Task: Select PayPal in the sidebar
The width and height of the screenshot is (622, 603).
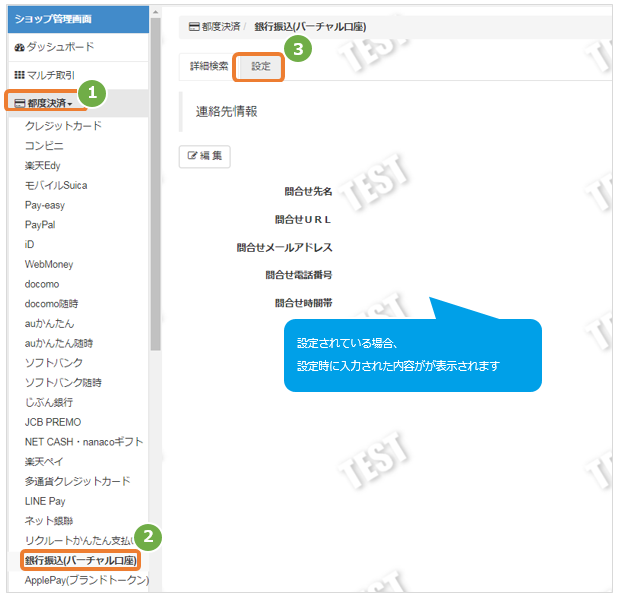Action: point(40,225)
